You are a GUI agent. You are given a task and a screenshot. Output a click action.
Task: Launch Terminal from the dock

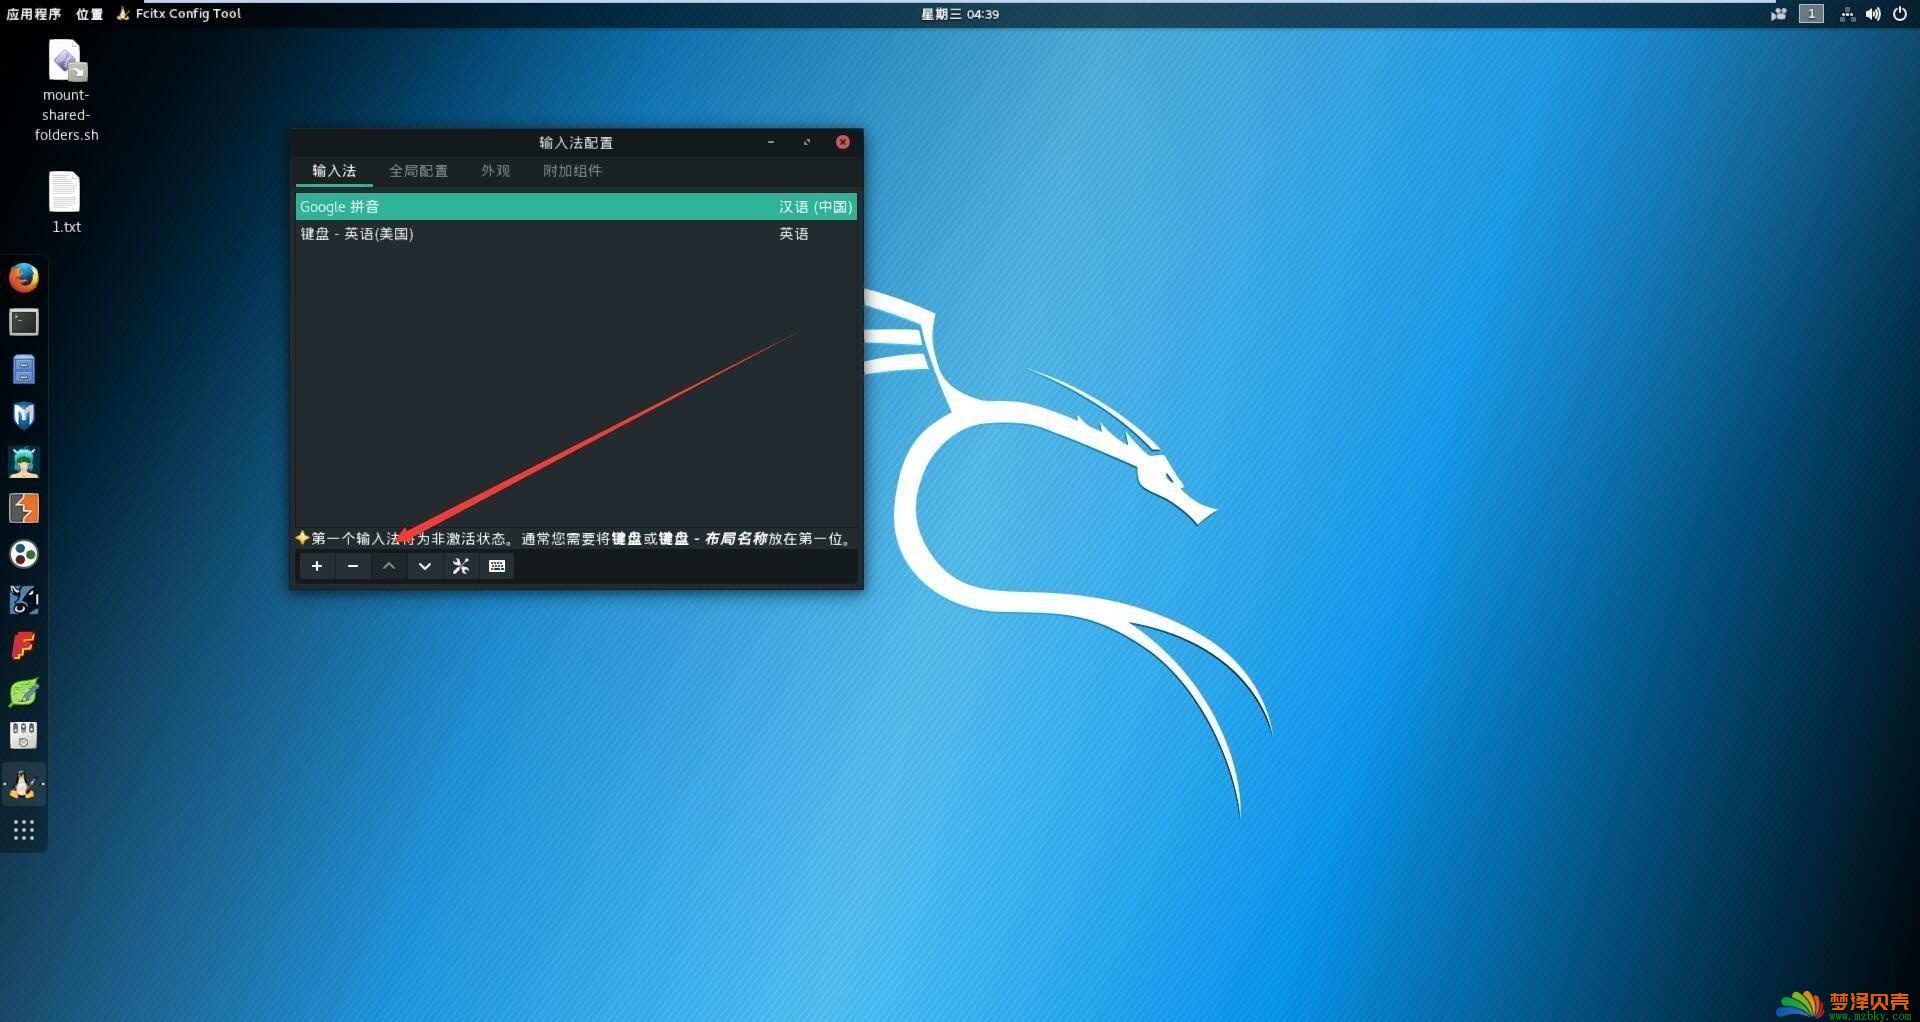[x=24, y=322]
